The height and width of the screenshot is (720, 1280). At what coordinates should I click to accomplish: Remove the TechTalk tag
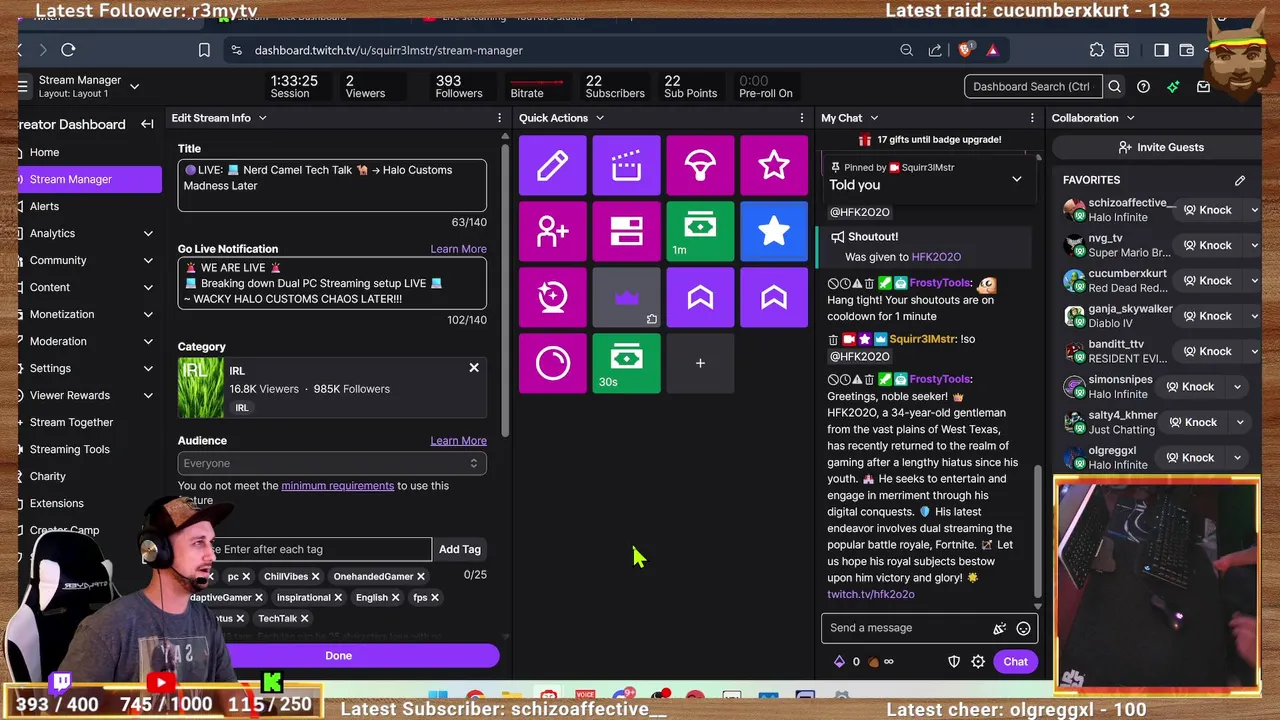305,618
